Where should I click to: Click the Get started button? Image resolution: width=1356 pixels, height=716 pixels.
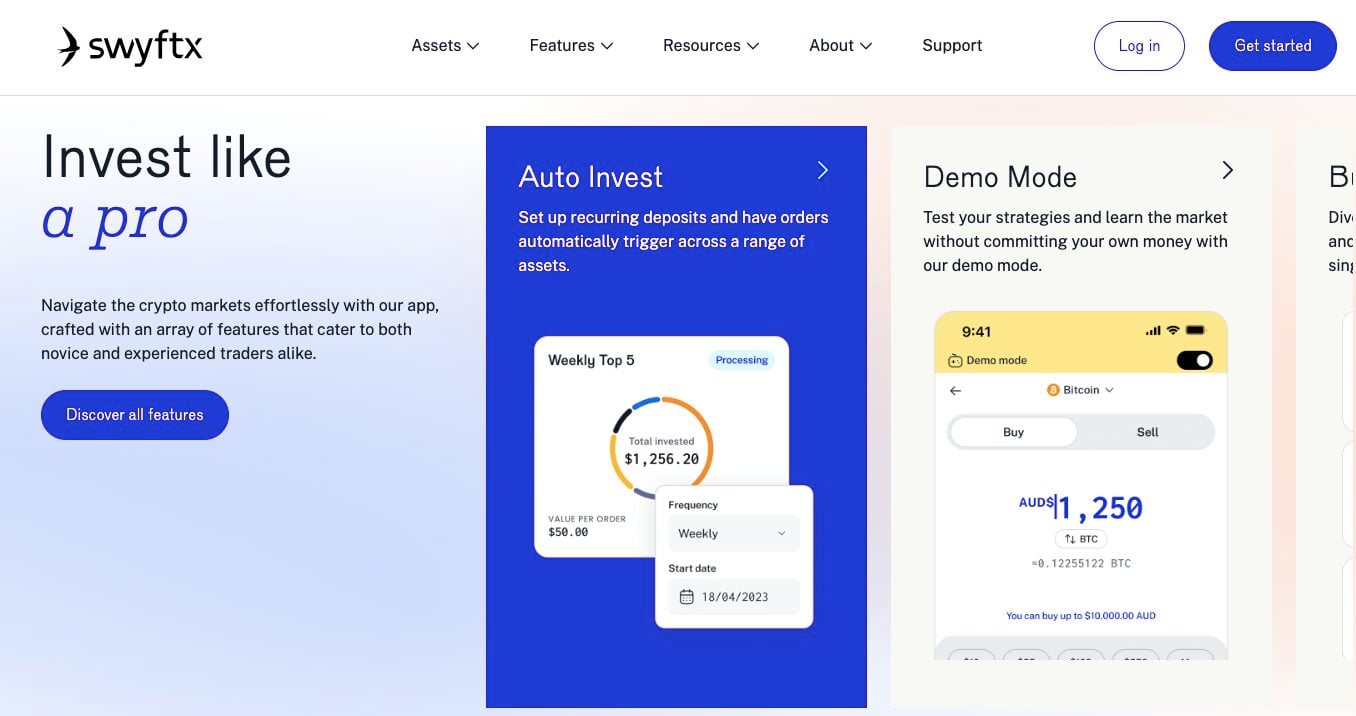pyautogui.click(x=1272, y=46)
